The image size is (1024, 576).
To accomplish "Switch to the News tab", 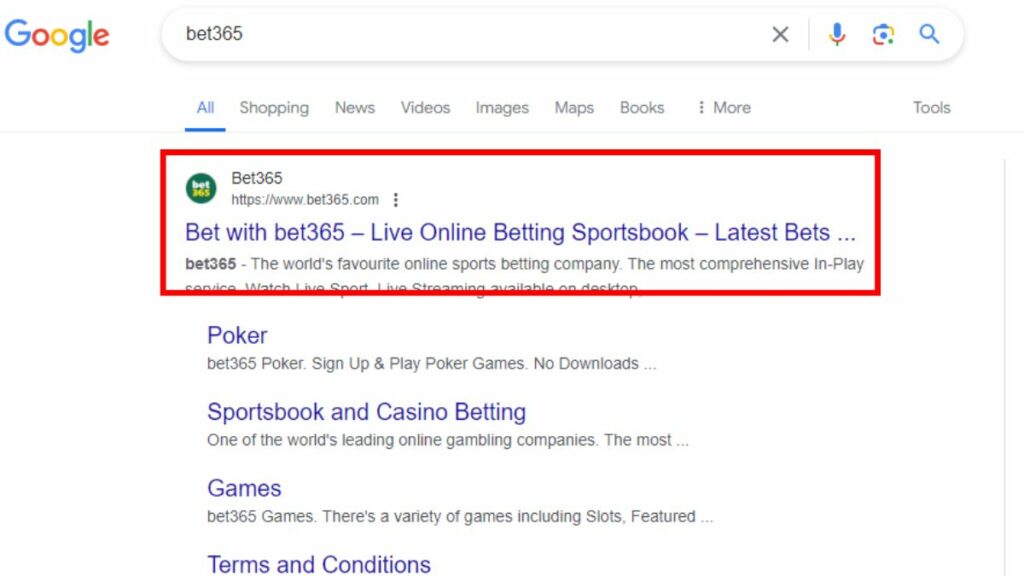I will 355,108.
